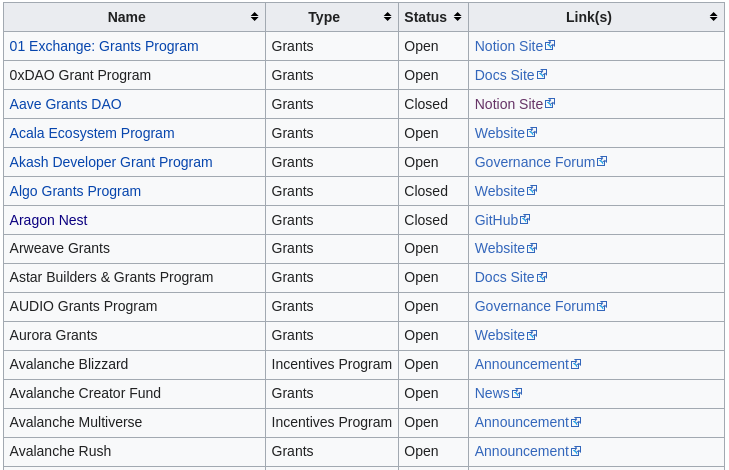Select the Avalanche Multiverse name cell

[x=134, y=422]
